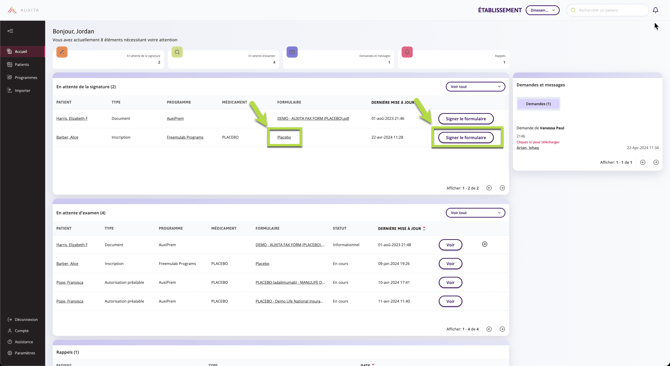Click Déconnexion in the sidebar
Image resolution: width=670 pixels, height=366 pixels.
click(26, 319)
